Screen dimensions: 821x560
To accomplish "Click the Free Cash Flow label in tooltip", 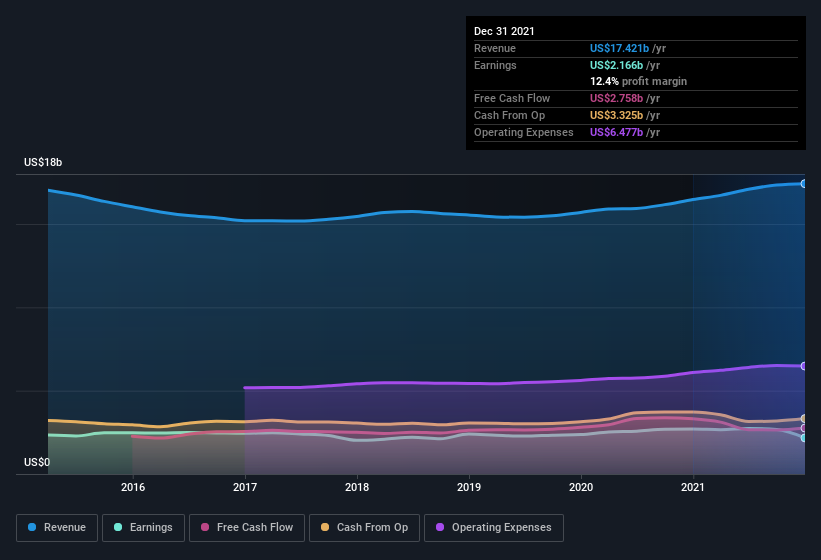I will (512, 98).
